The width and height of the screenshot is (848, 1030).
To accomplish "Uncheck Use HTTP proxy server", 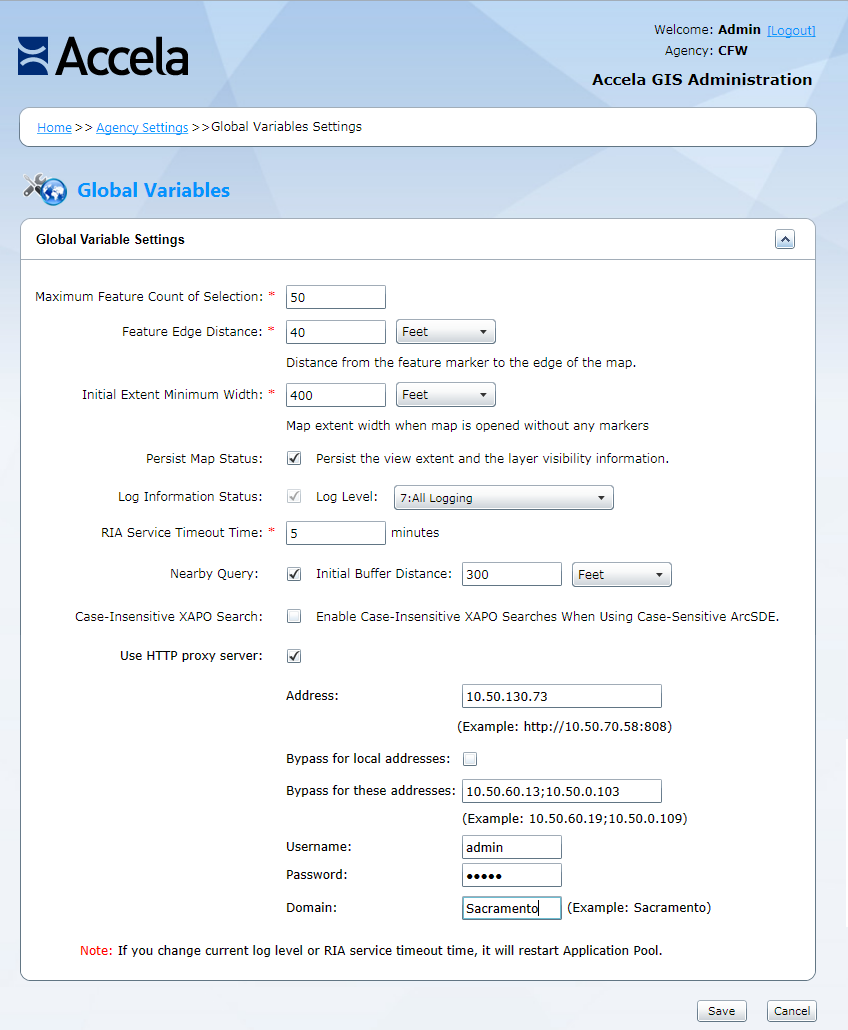I will point(294,656).
